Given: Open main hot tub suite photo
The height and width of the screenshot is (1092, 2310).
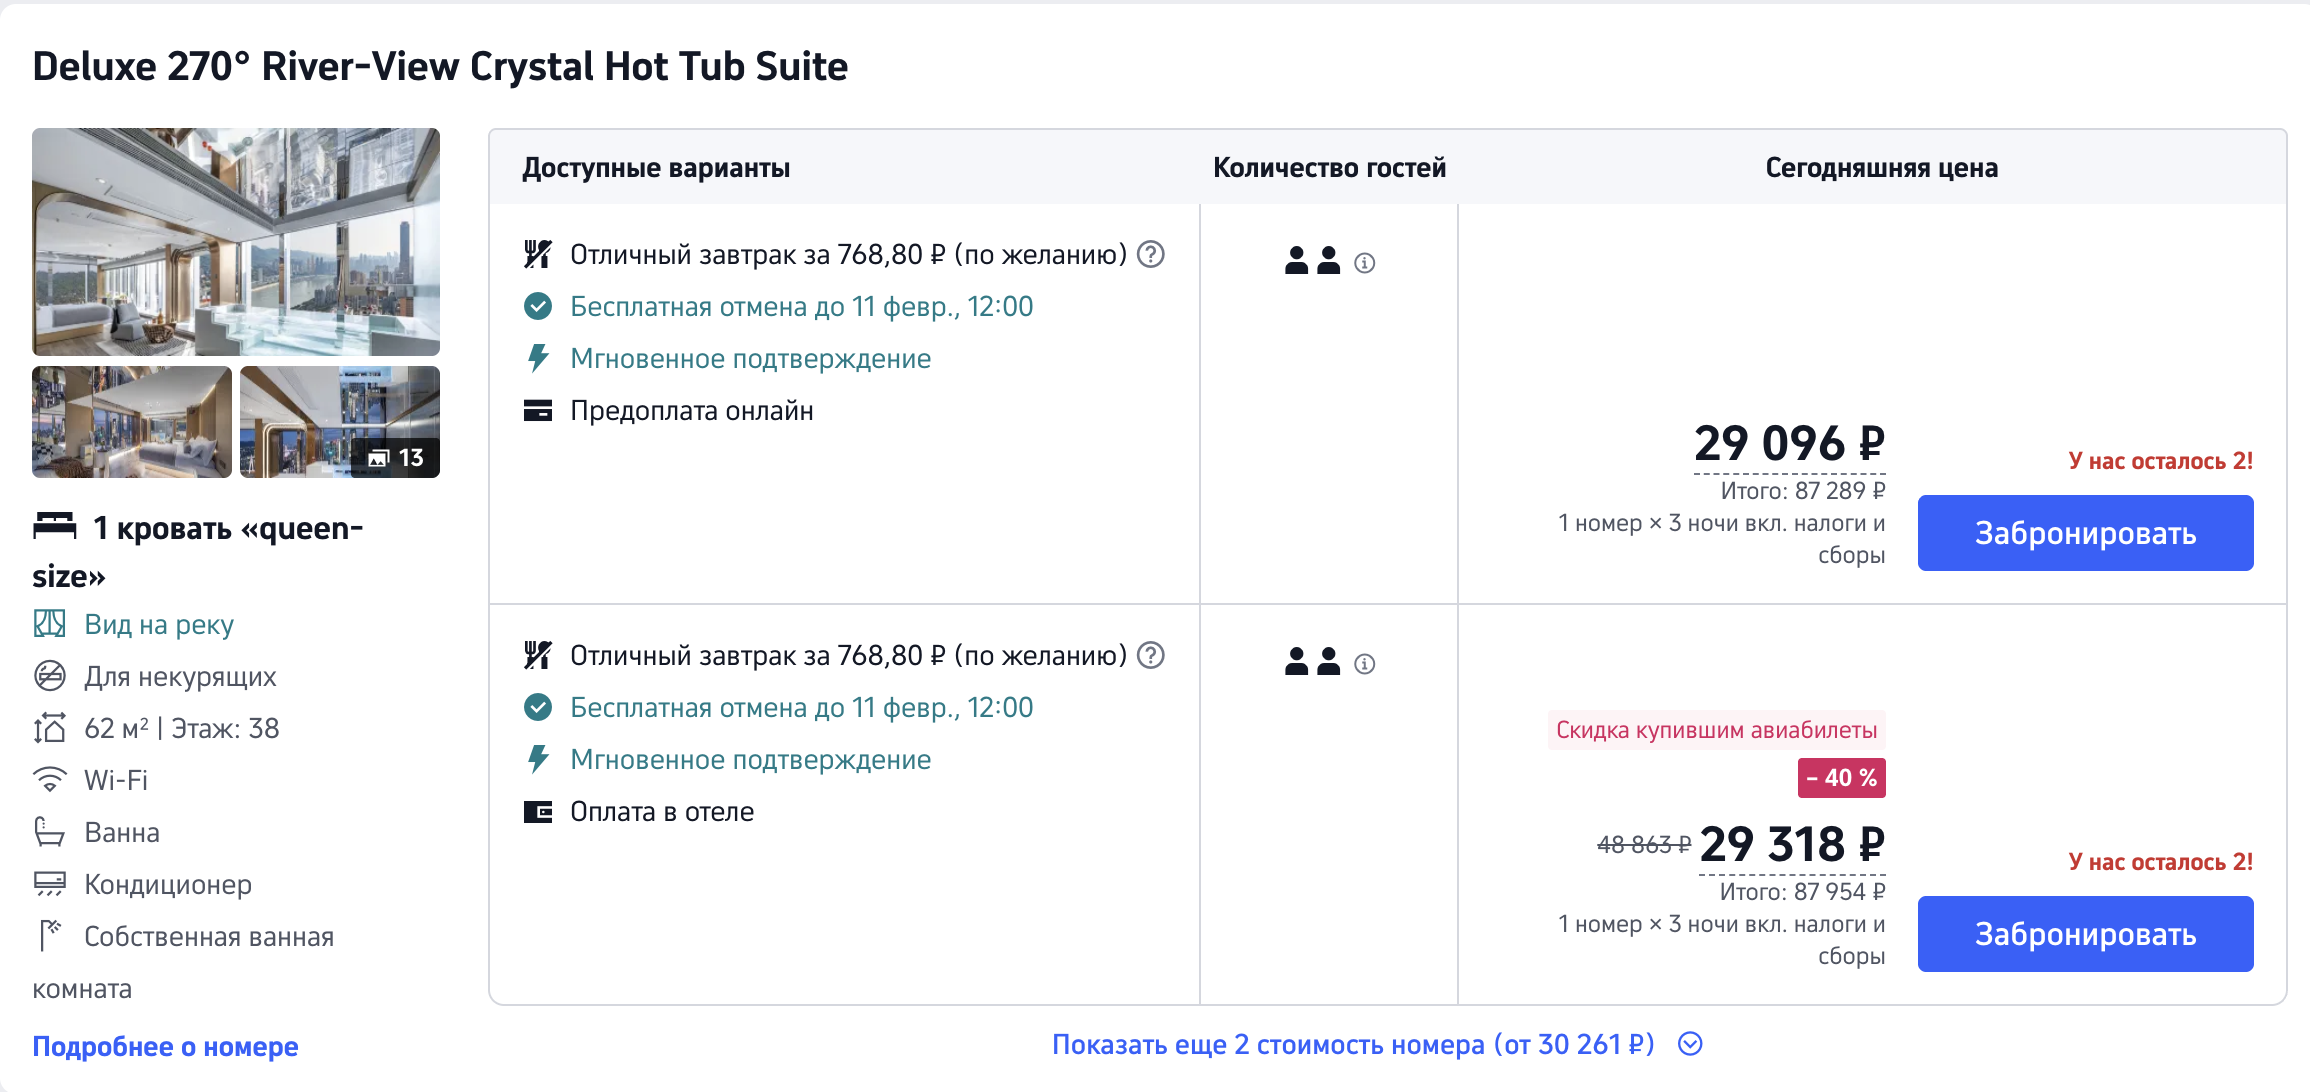Looking at the screenshot, I should (x=236, y=241).
